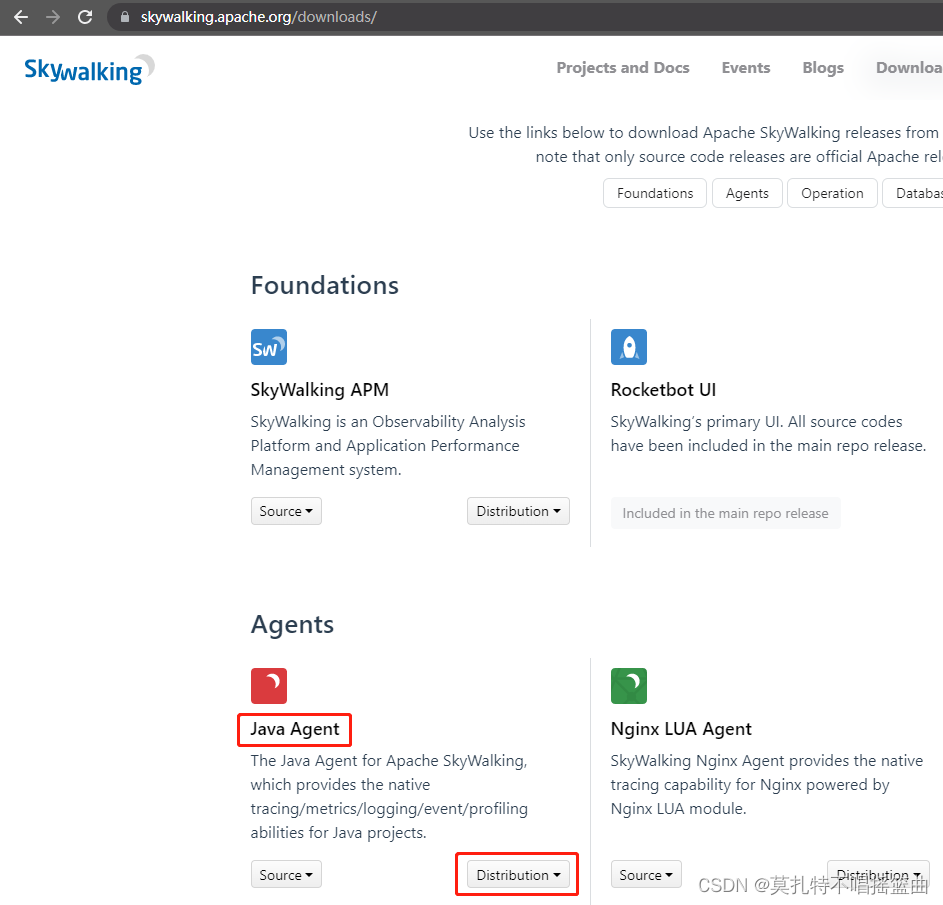
Task: Click the address bar URL field
Action: 524,17
